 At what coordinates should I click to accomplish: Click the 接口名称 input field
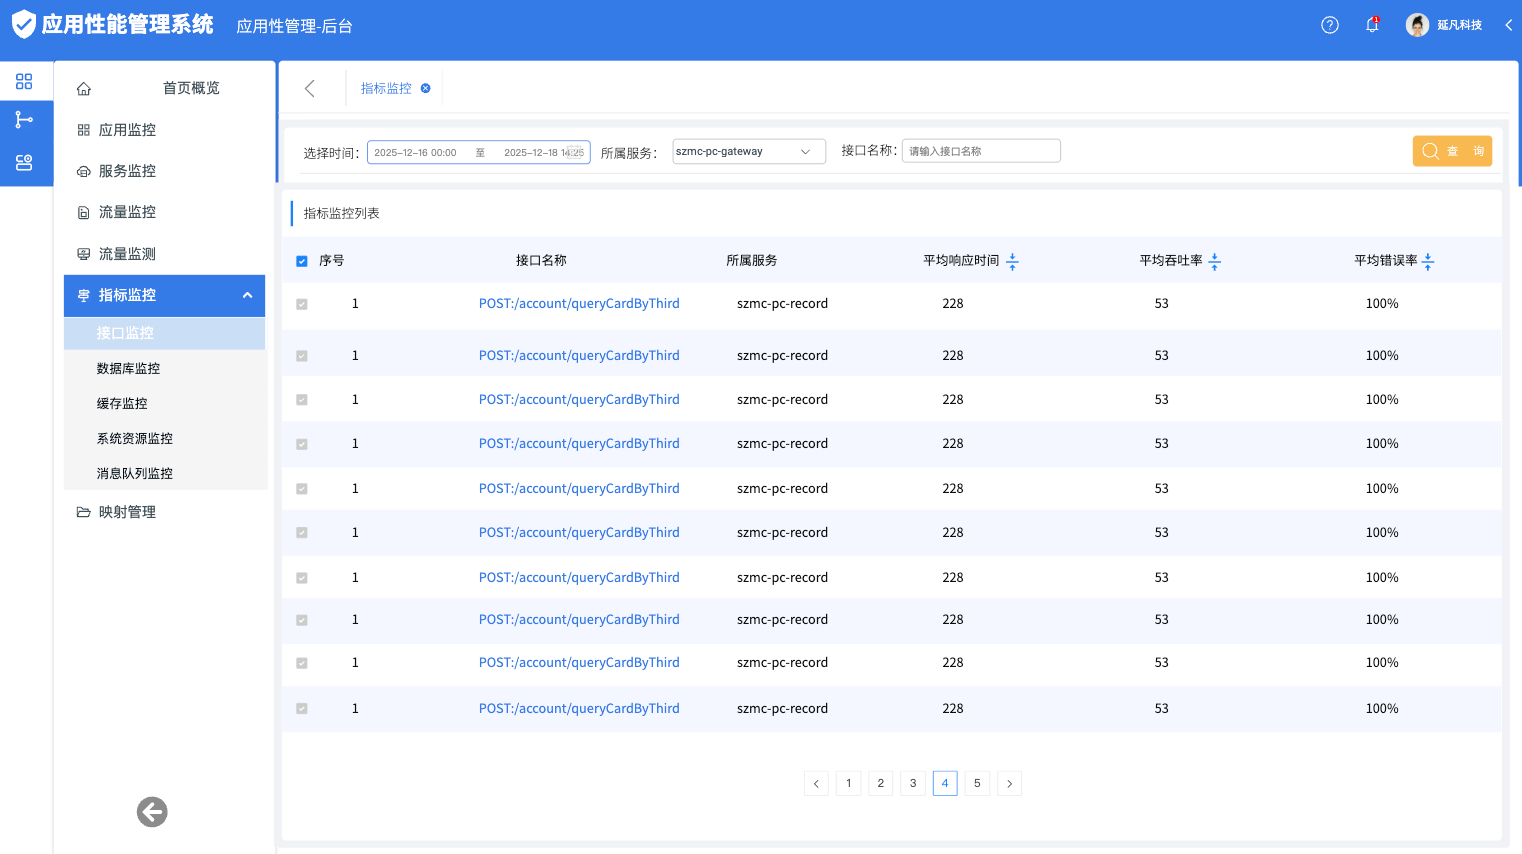click(x=980, y=151)
